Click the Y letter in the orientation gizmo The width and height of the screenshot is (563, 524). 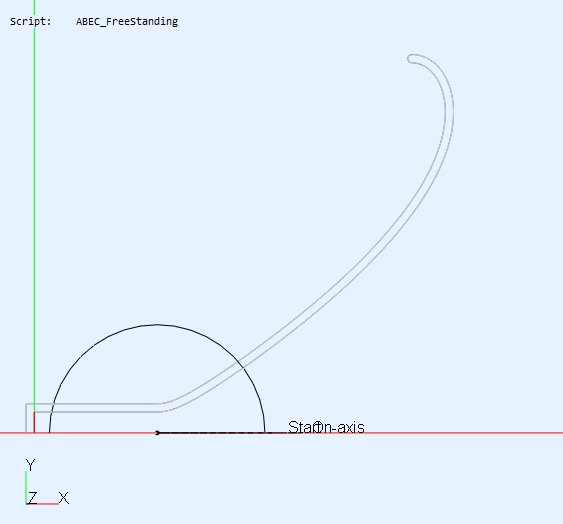pyautogui.click(x=31, y=465)
